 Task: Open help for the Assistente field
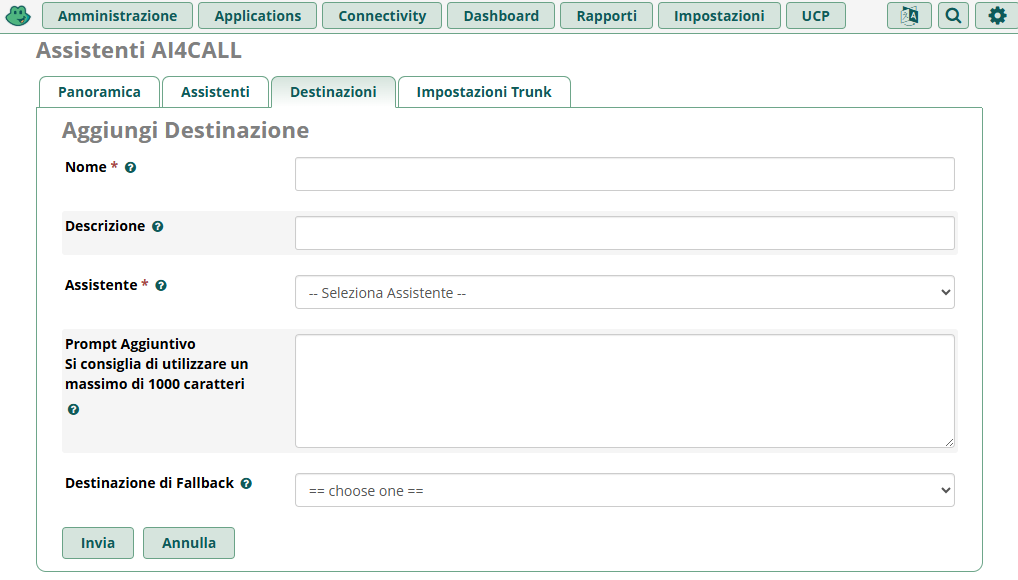coord(161,285)
